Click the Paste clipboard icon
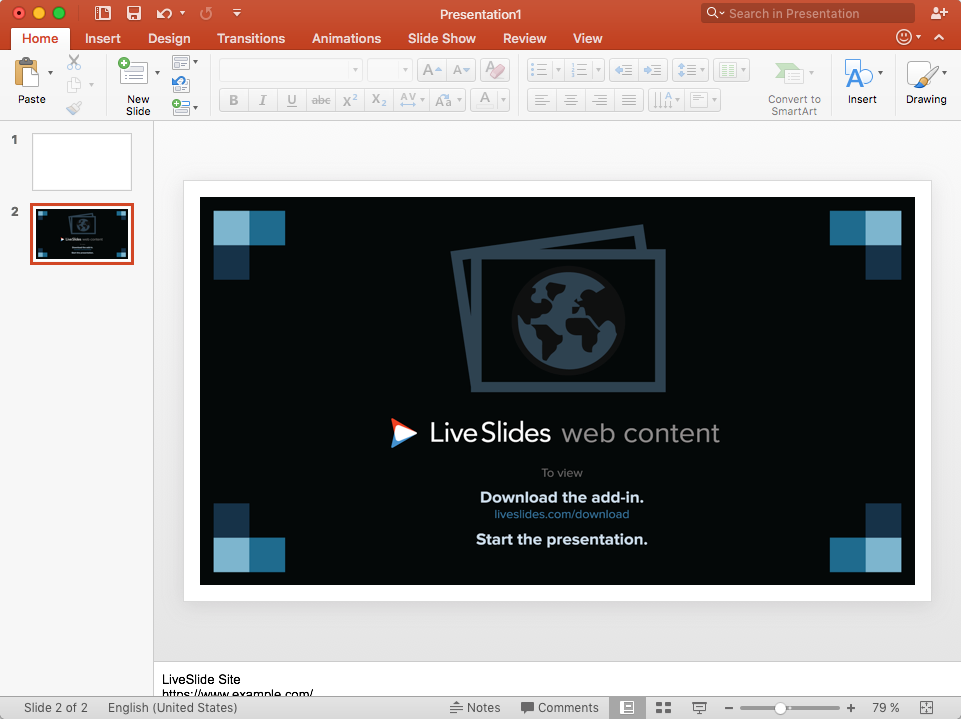The width and height of the screenshot is (961, 719). pyautogui.click(x=26, y=73)
